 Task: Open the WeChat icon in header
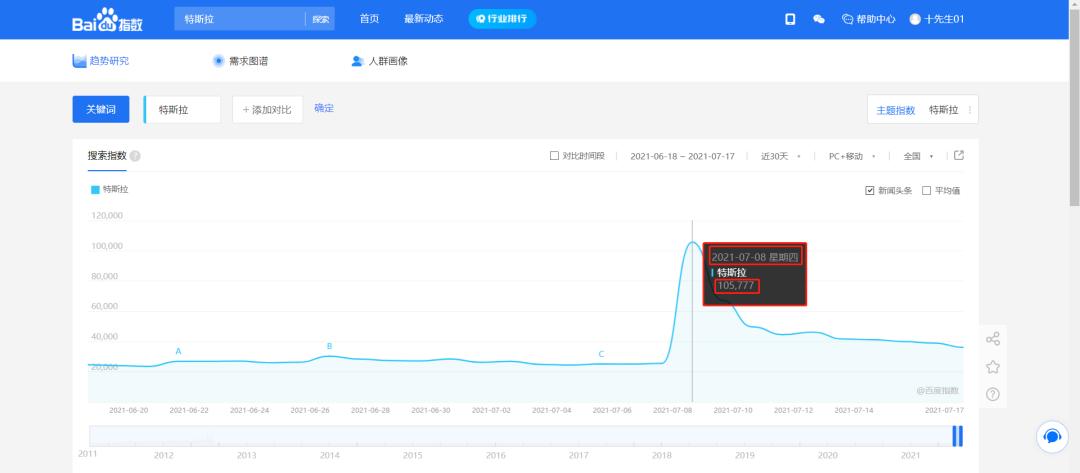tap(819, 19)
